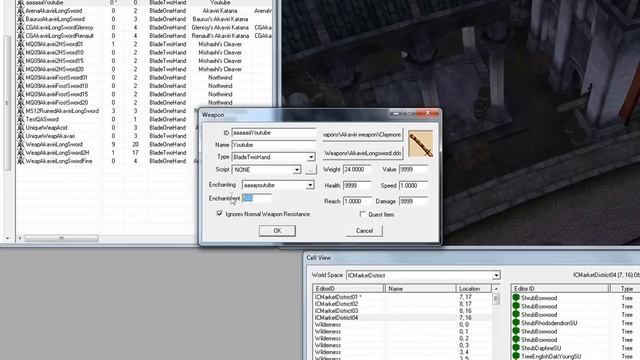640x360 pixels.
Task: Click the Name field containing Youtube
Action: point(273,145)
